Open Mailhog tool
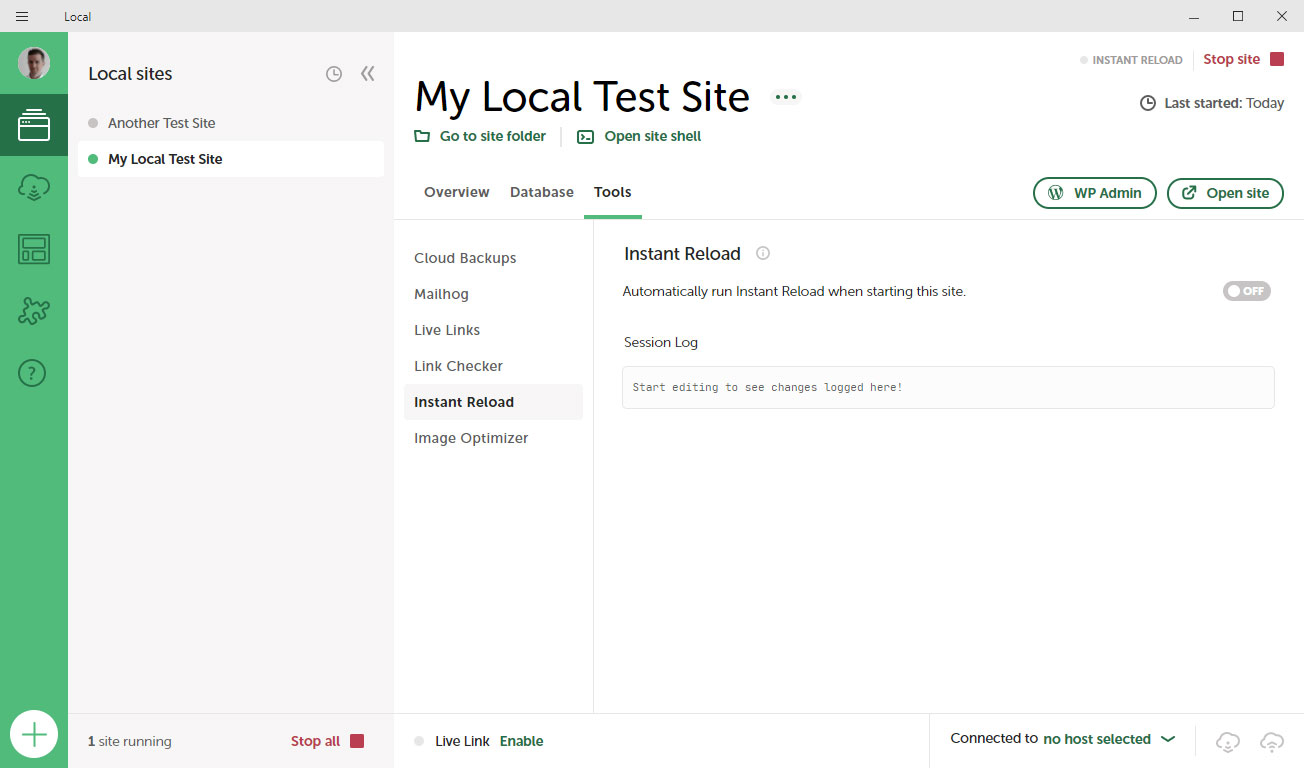1304x768 pixels. [x=441, y=294]
